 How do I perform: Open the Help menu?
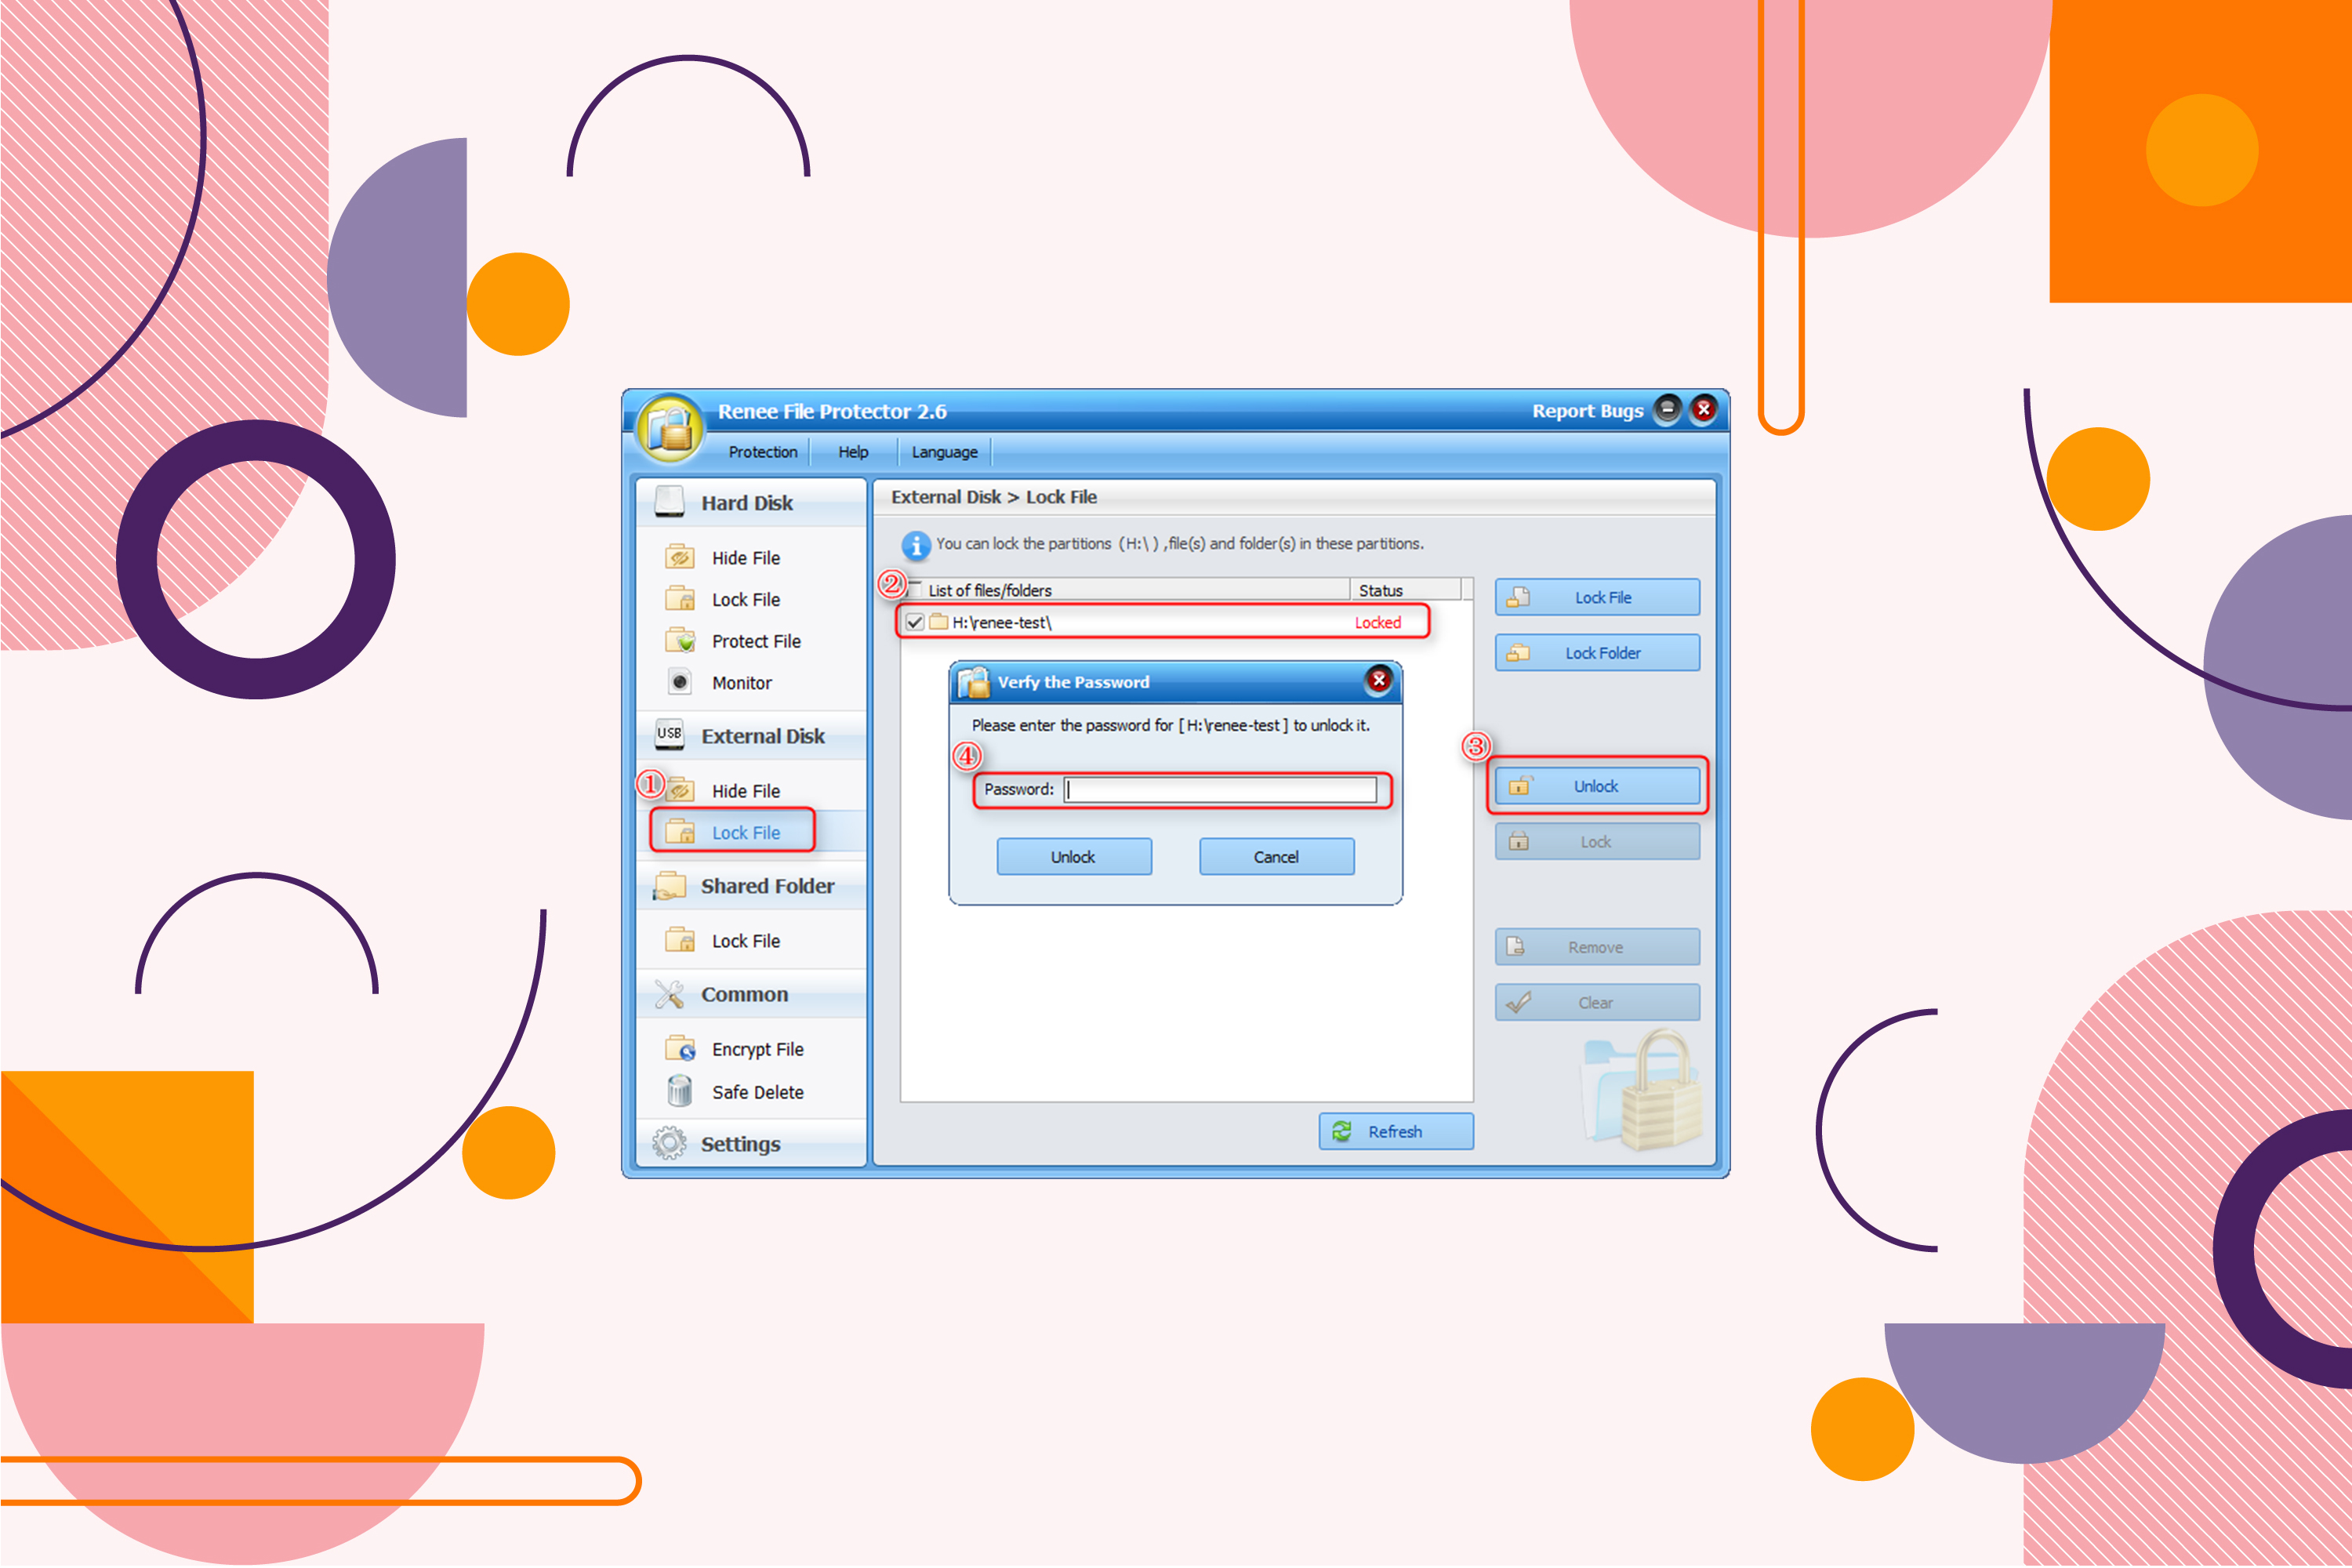pyautogui.click(x=853, y=452)
